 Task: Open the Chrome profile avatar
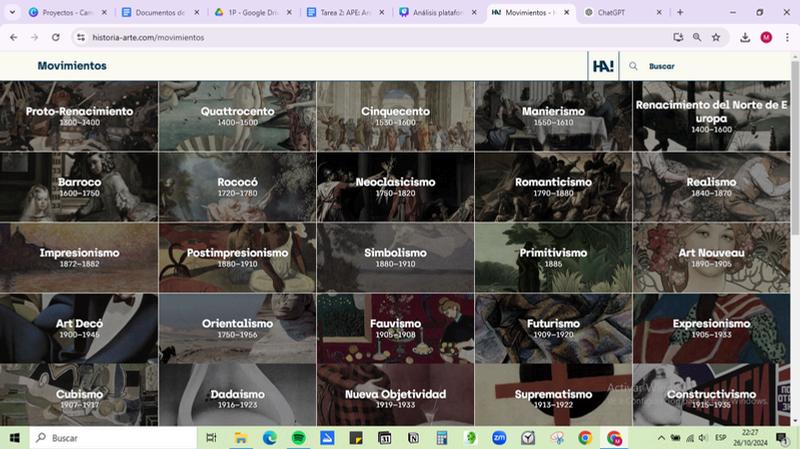(766, 37)
